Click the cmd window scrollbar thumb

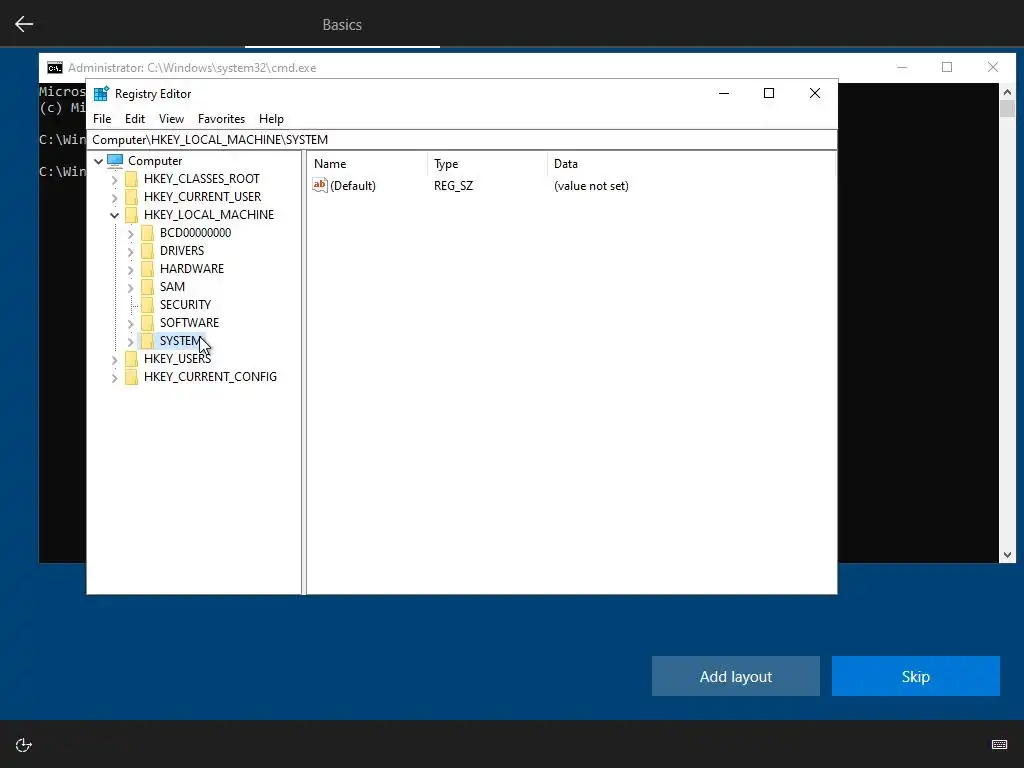tap(1007, 108)
